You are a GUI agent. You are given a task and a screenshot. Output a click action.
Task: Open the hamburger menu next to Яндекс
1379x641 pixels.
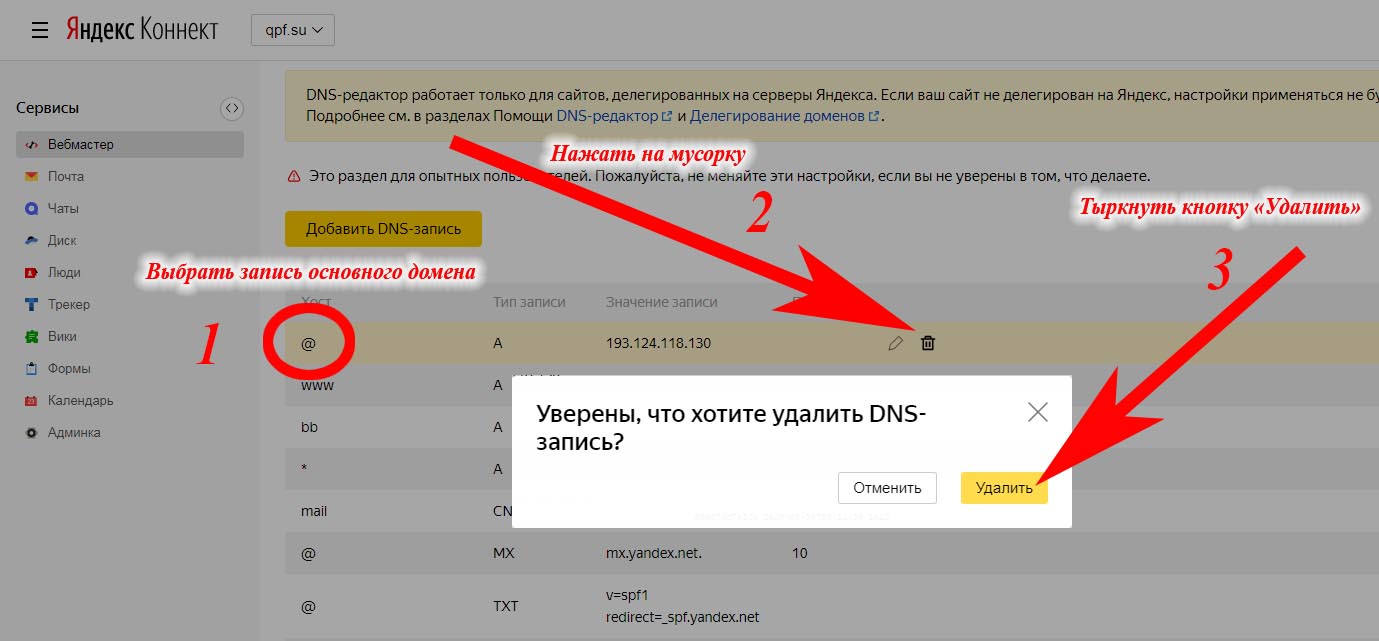pyautogui.click(x=39, y=30)
